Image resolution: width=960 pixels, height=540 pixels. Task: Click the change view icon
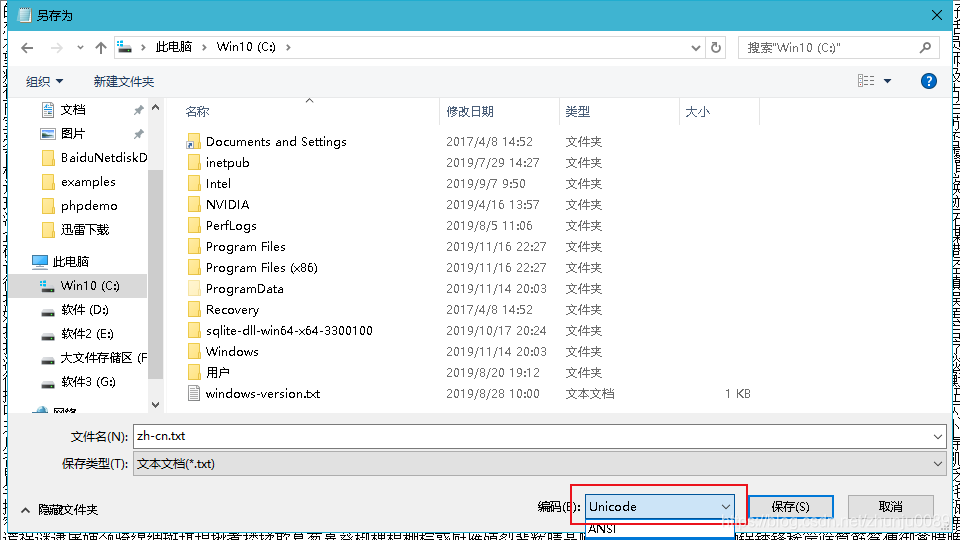pos(866,81)
